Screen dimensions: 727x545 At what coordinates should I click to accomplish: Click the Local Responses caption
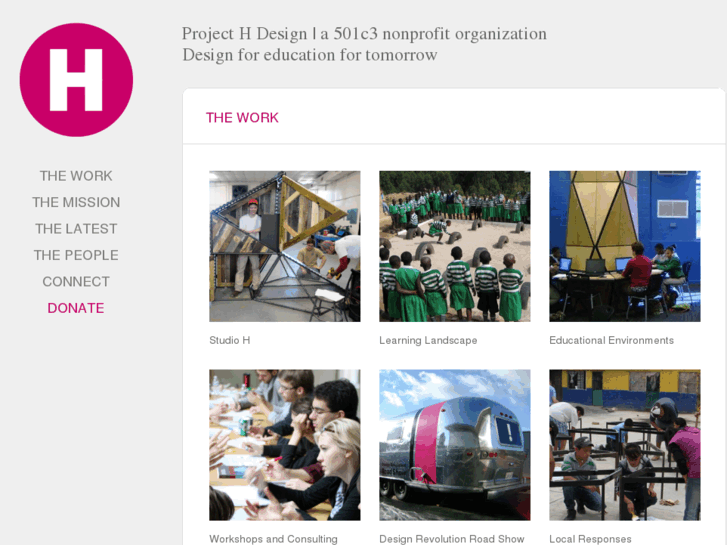[590, 539]
